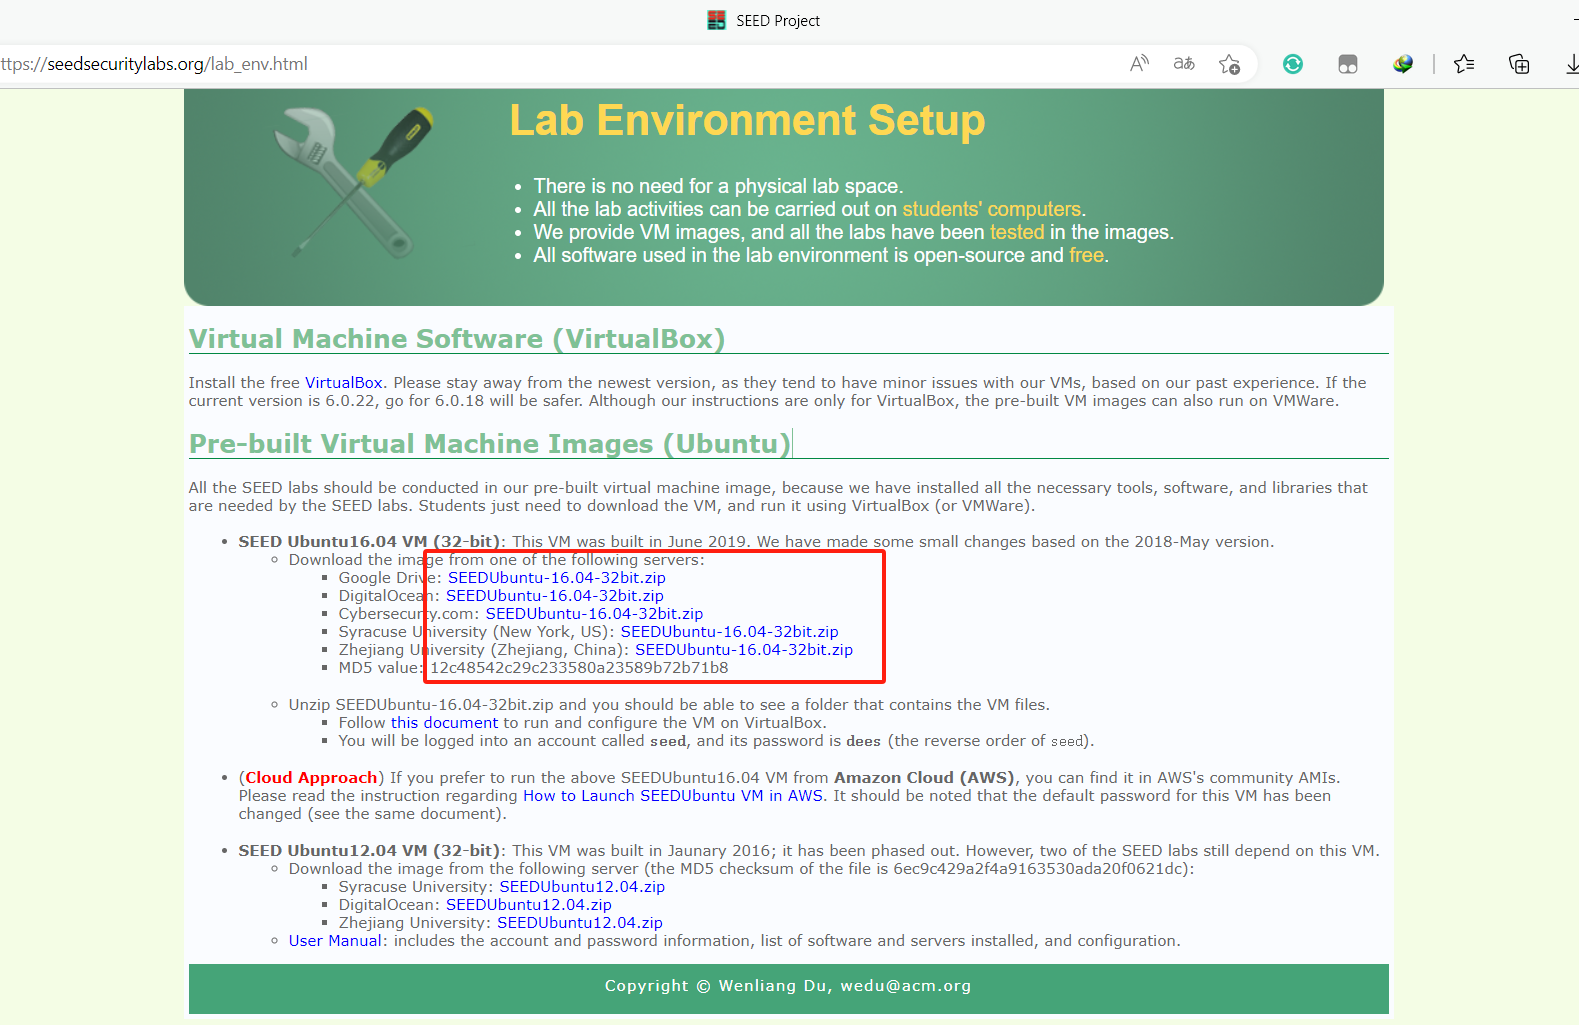
Task: Click the MD5 value 12c48542c29c233580a23589b72b71b8
Action: (580, 668)
